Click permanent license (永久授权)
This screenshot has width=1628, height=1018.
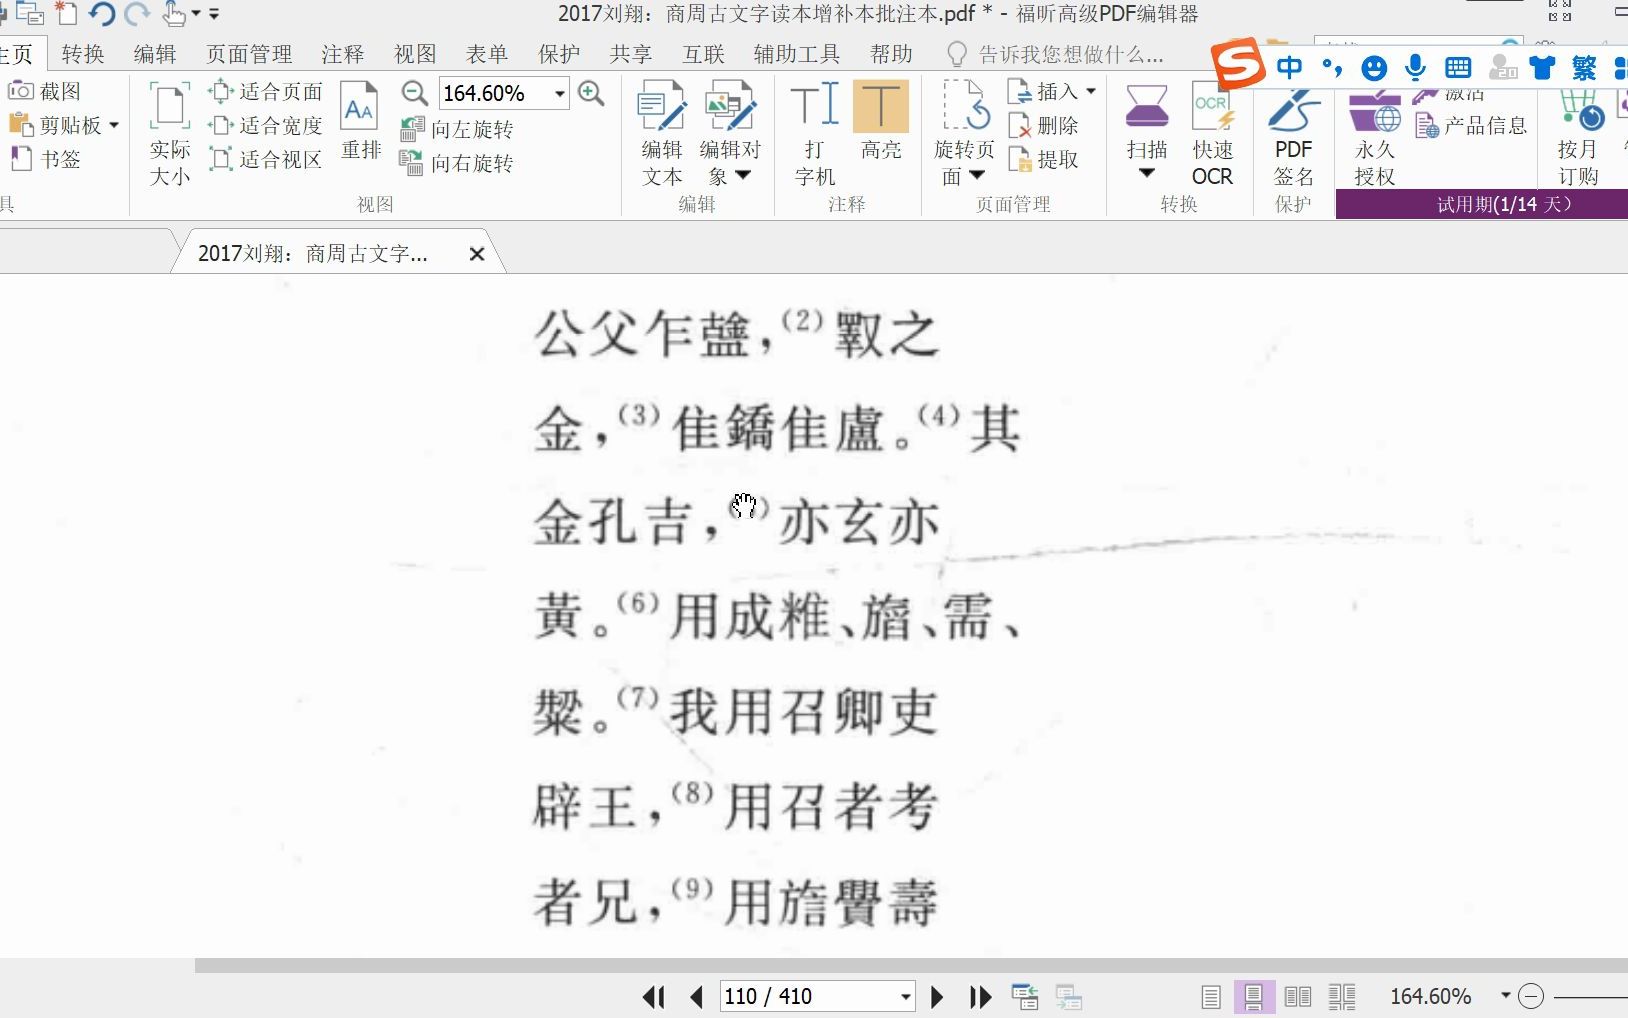click(x=1375, y=138)
